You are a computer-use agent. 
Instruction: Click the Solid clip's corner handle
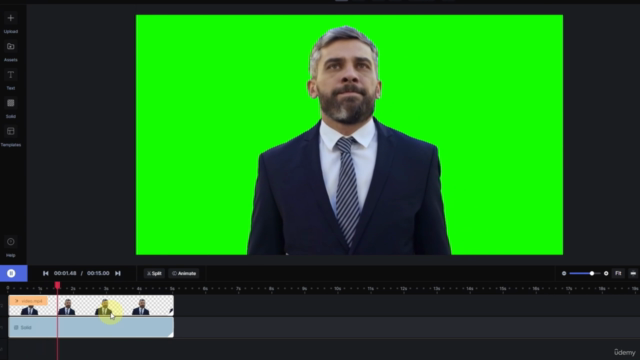coord(171,334)
